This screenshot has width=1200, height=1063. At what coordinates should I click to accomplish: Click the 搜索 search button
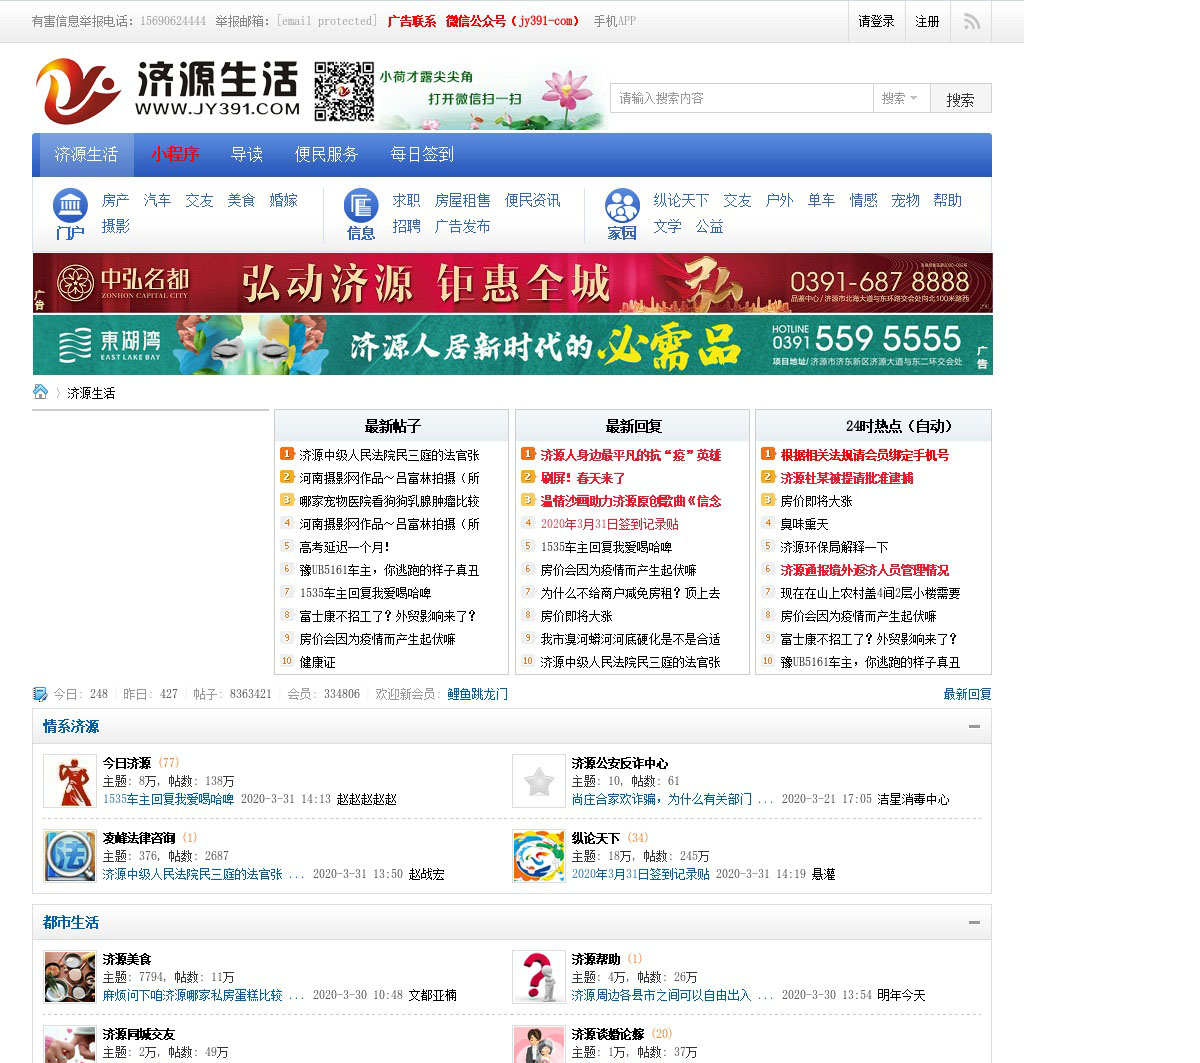point(961,99)
